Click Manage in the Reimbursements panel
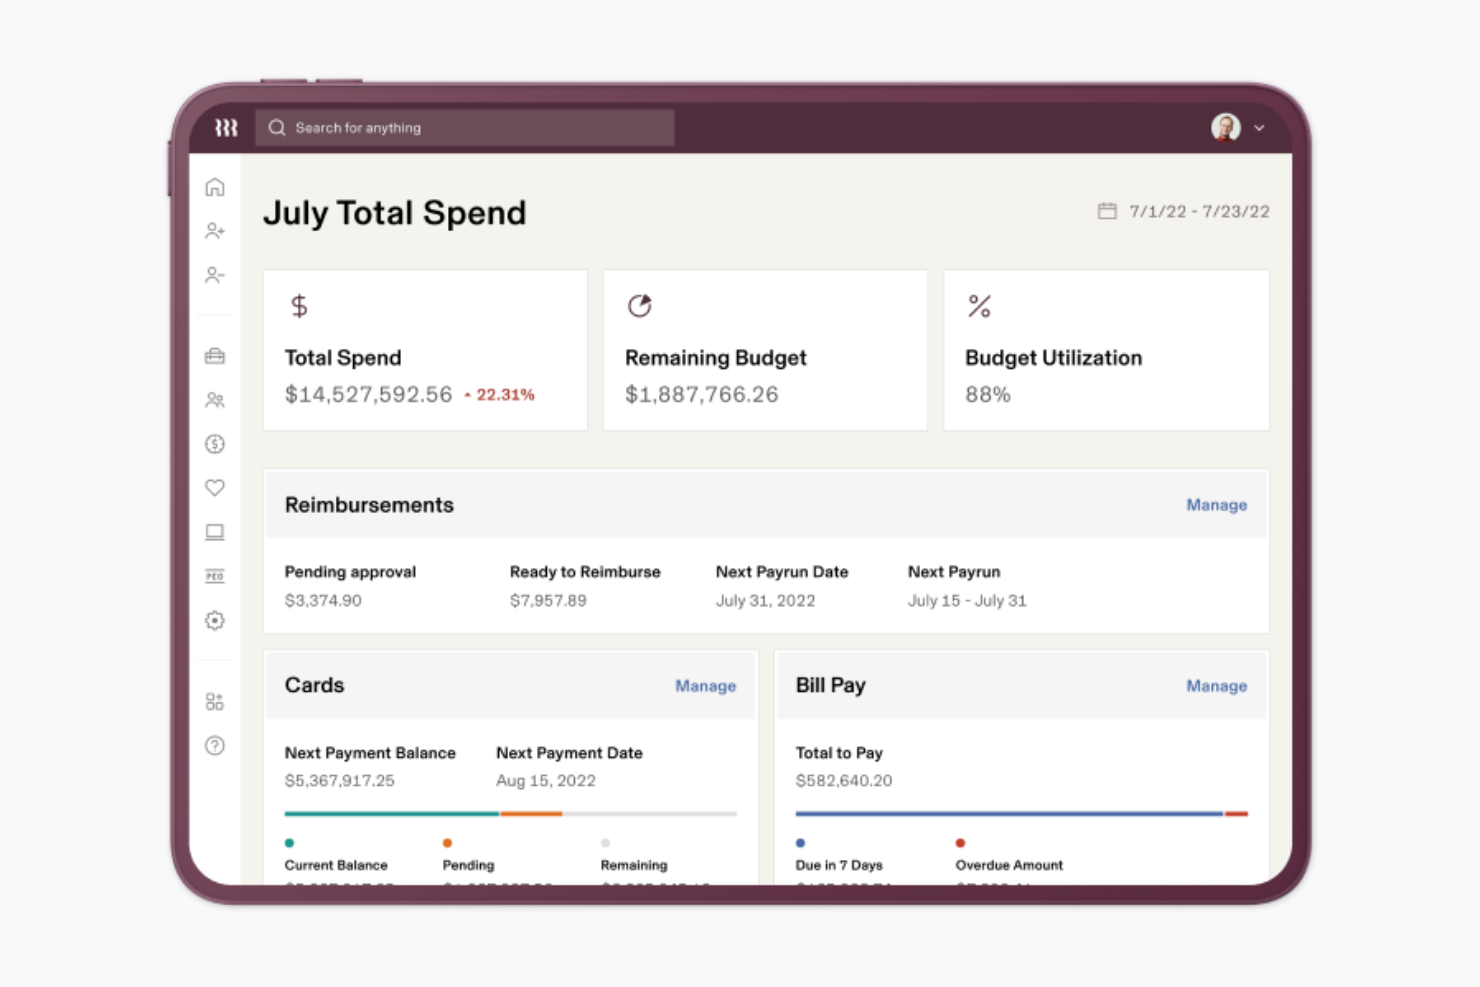 1216,505
